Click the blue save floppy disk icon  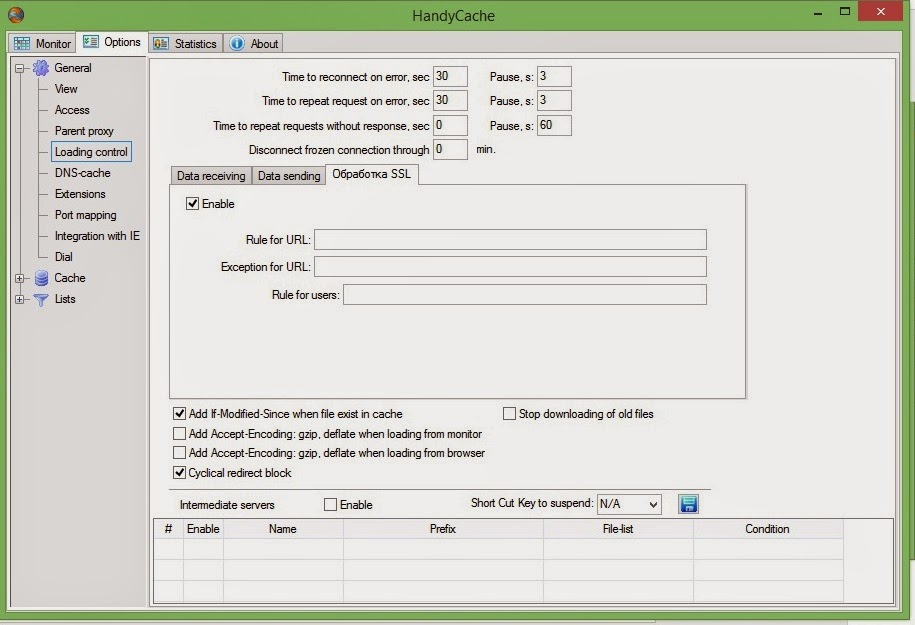coord(689,504)
